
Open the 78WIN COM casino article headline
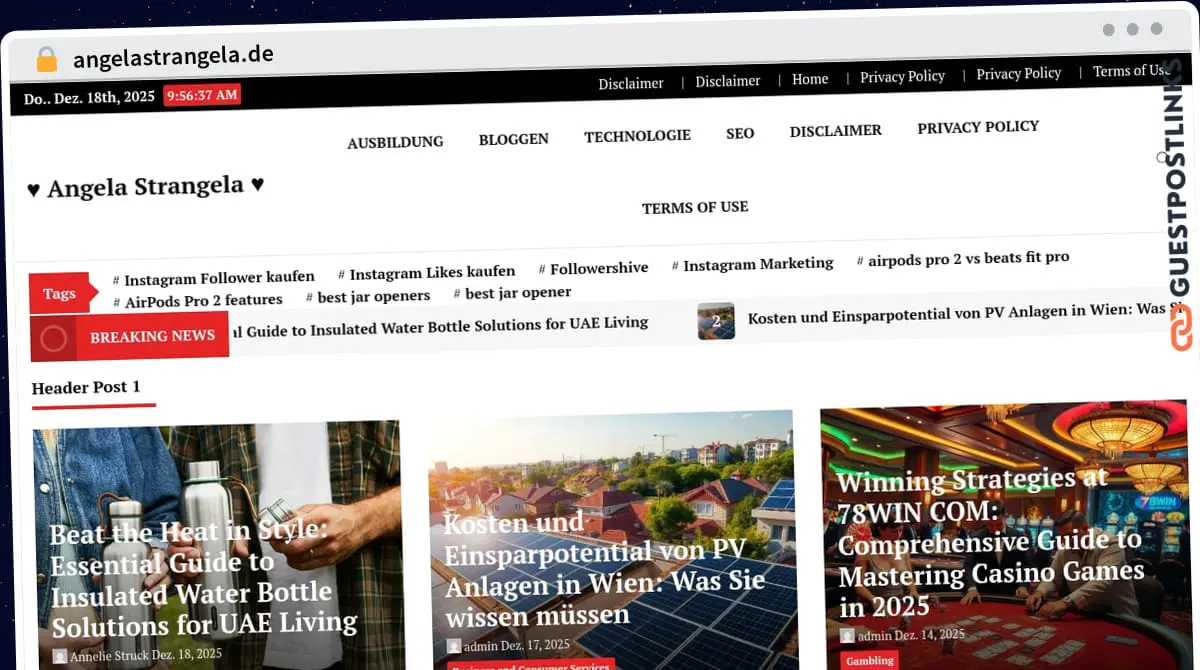click(988, 541)
